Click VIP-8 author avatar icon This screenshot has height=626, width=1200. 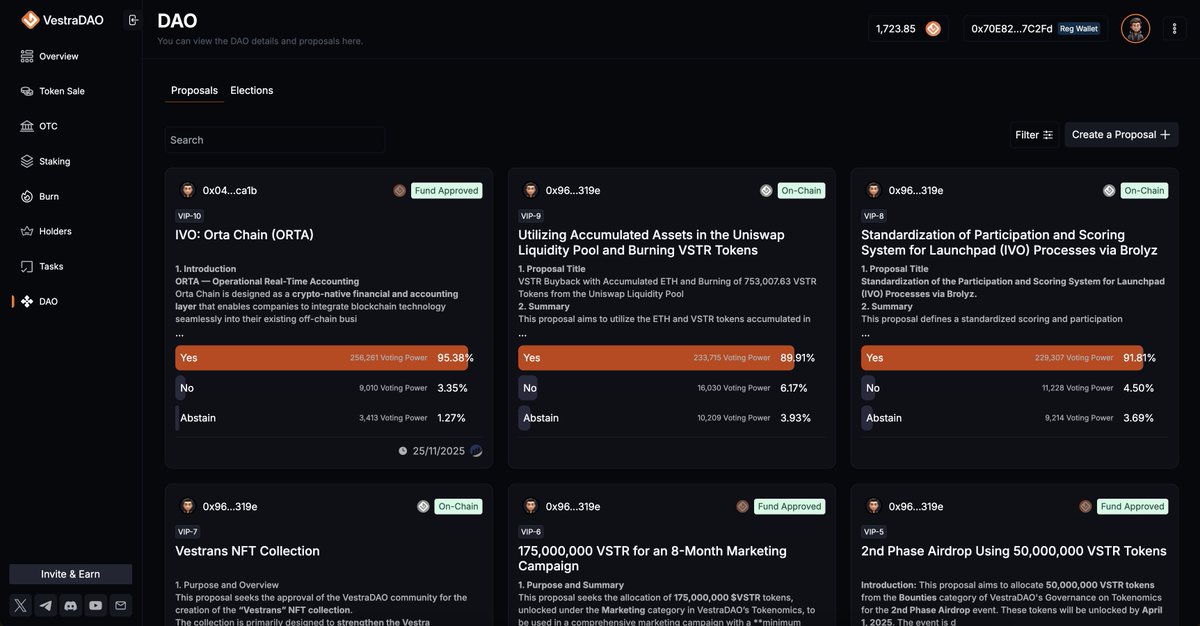click(873, 190)
